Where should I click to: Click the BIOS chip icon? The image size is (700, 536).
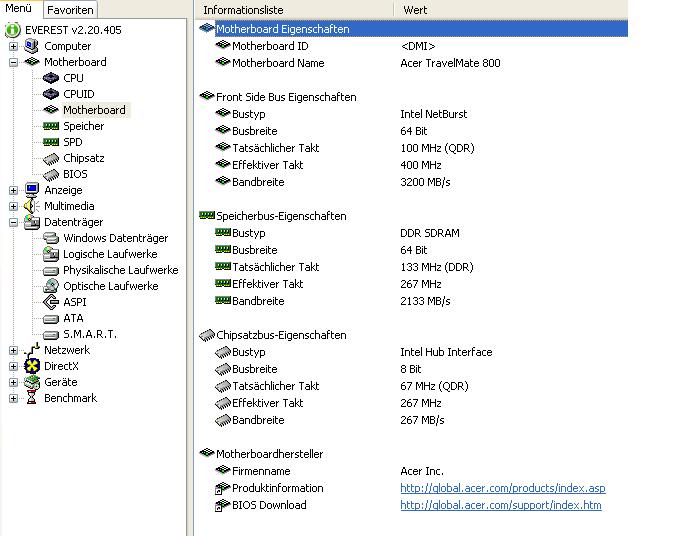pyautogui.click(x=51, y=174)
